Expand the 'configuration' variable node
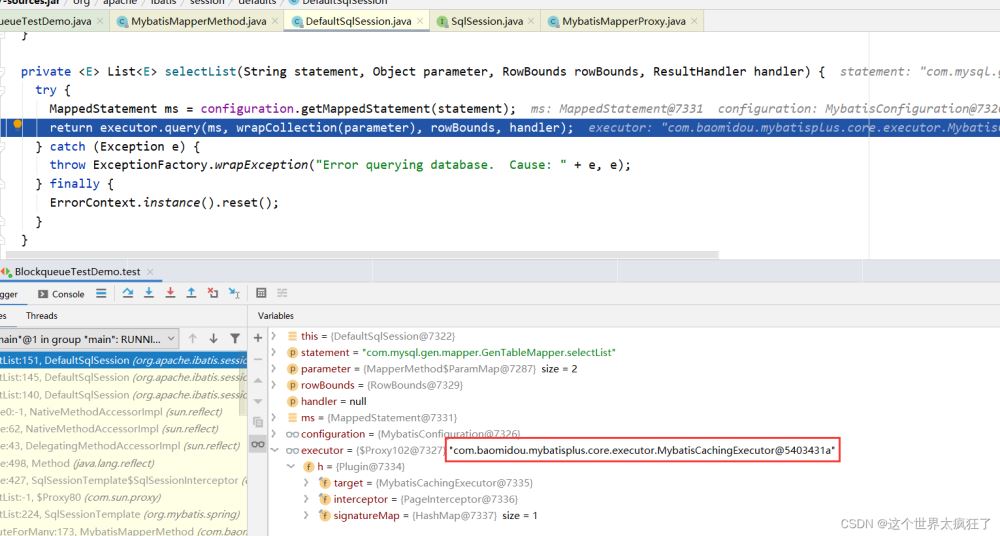The width and height of the screenshot is (1000, 536). click(x=274, y=434)
